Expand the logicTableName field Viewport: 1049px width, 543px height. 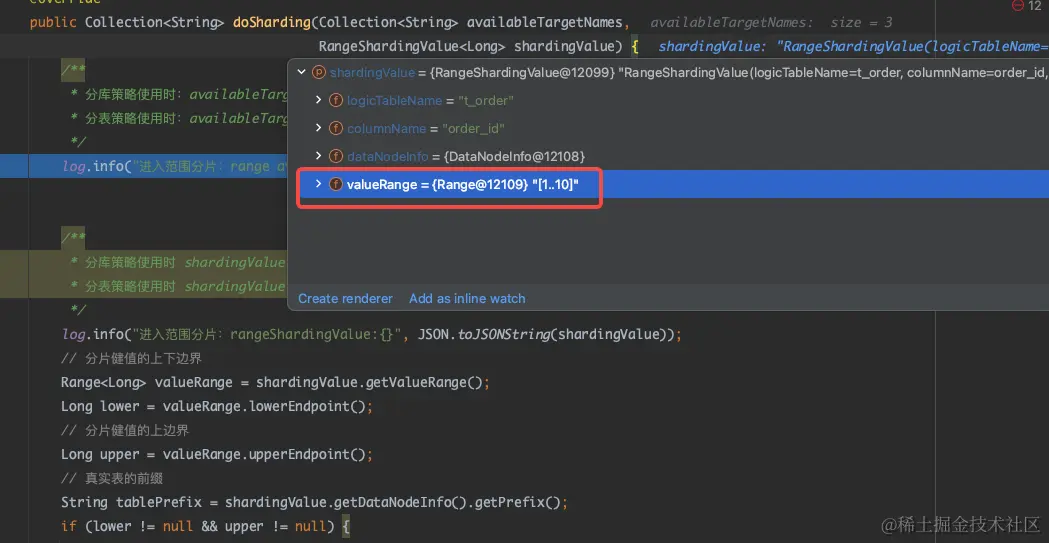click(318, 100)
